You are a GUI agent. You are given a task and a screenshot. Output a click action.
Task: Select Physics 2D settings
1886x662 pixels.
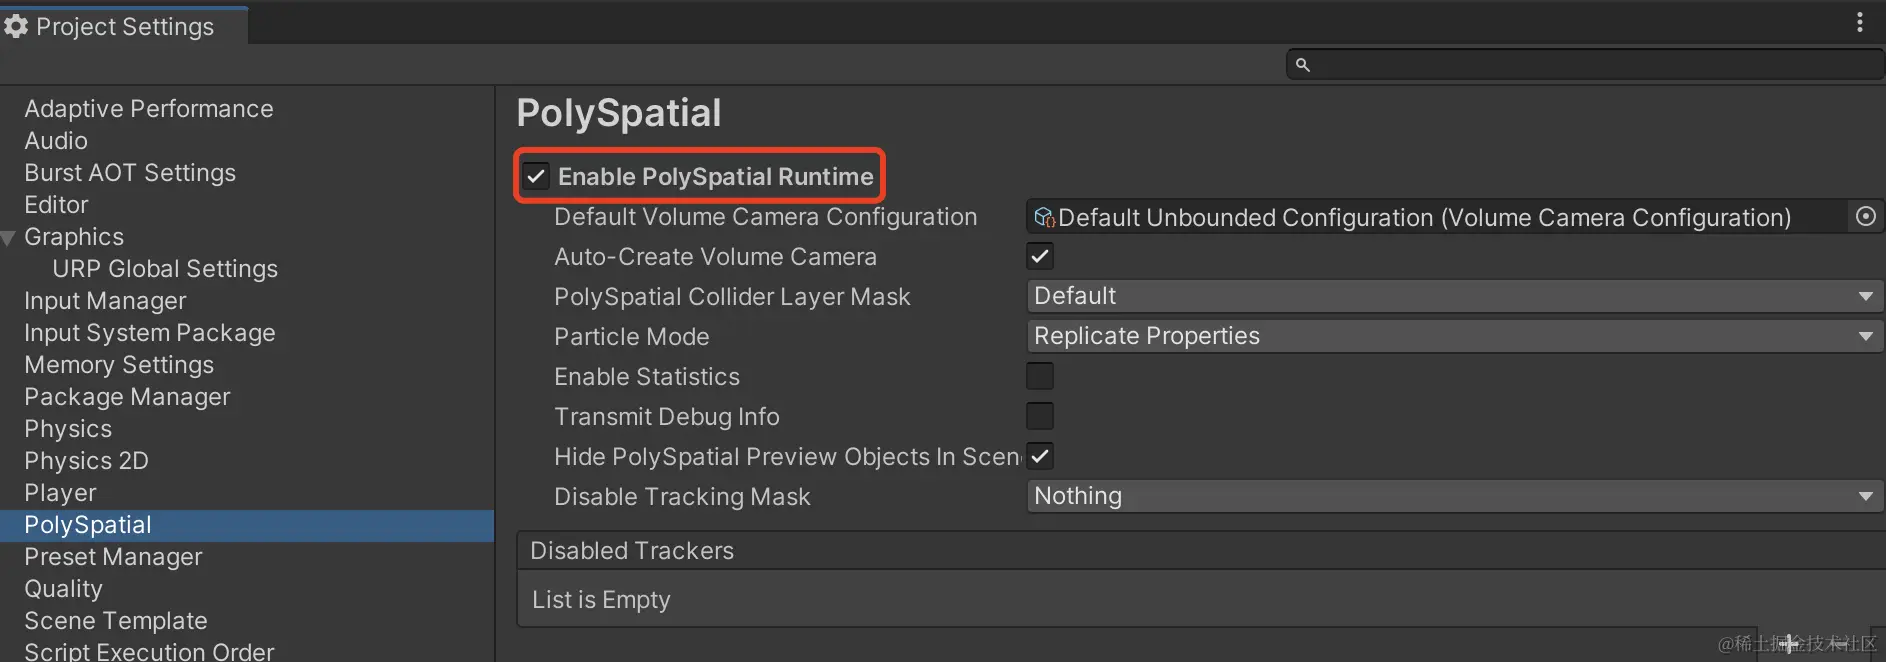[86, 460]
